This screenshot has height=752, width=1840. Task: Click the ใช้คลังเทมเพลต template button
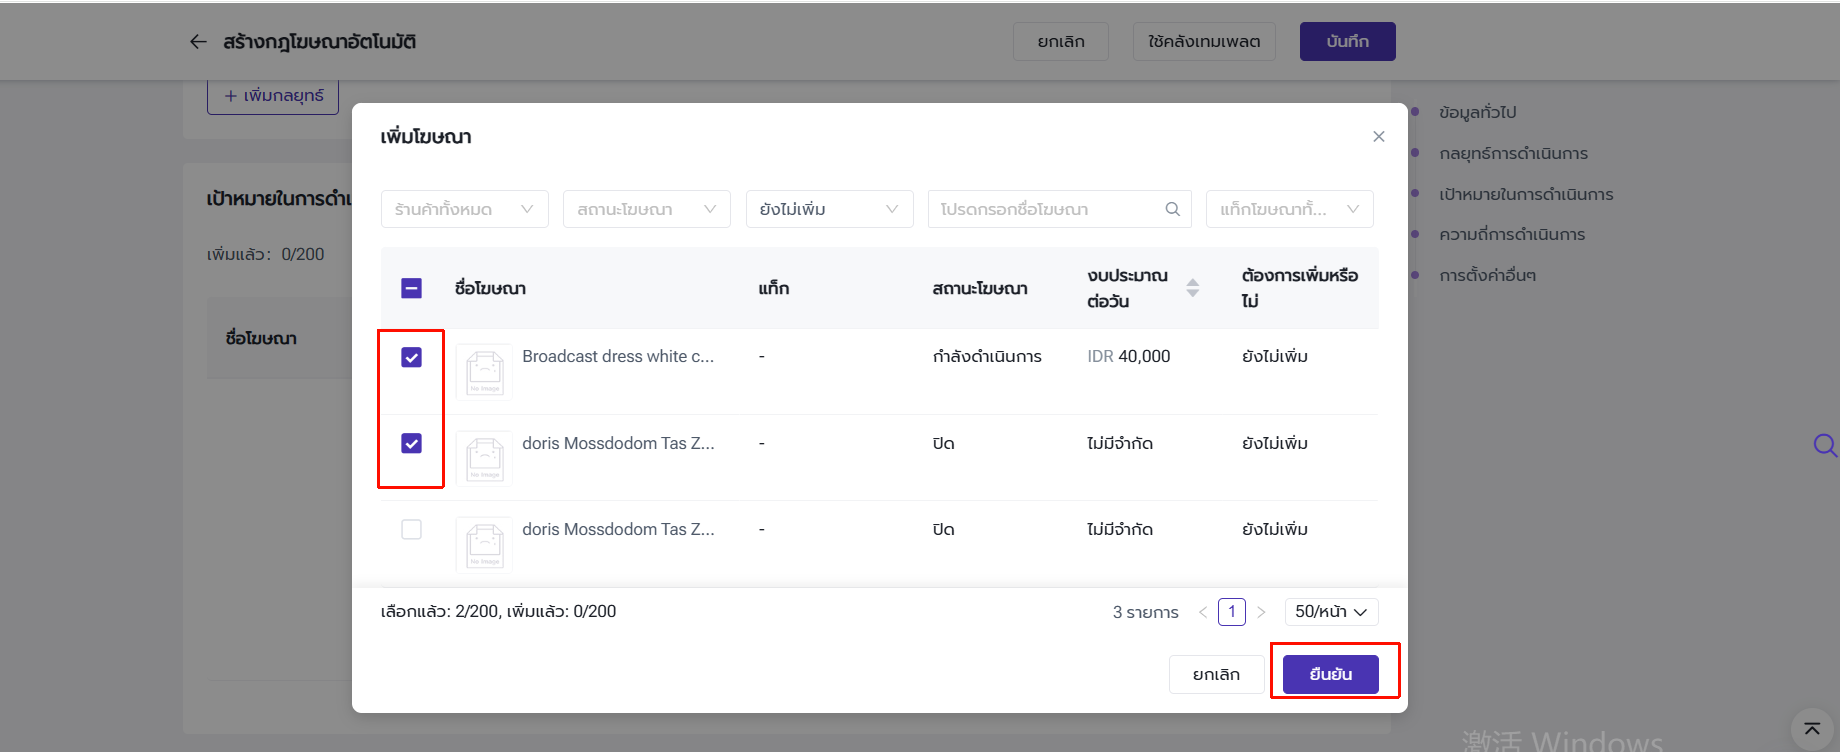[x=1203, y=42]
